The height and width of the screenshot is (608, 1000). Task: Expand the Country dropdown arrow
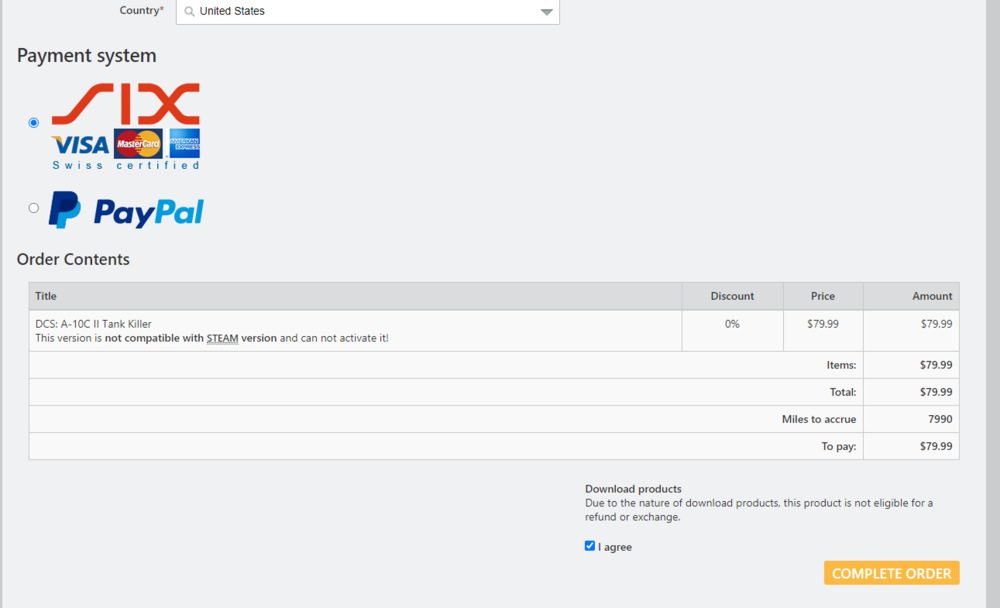point(546,12)
